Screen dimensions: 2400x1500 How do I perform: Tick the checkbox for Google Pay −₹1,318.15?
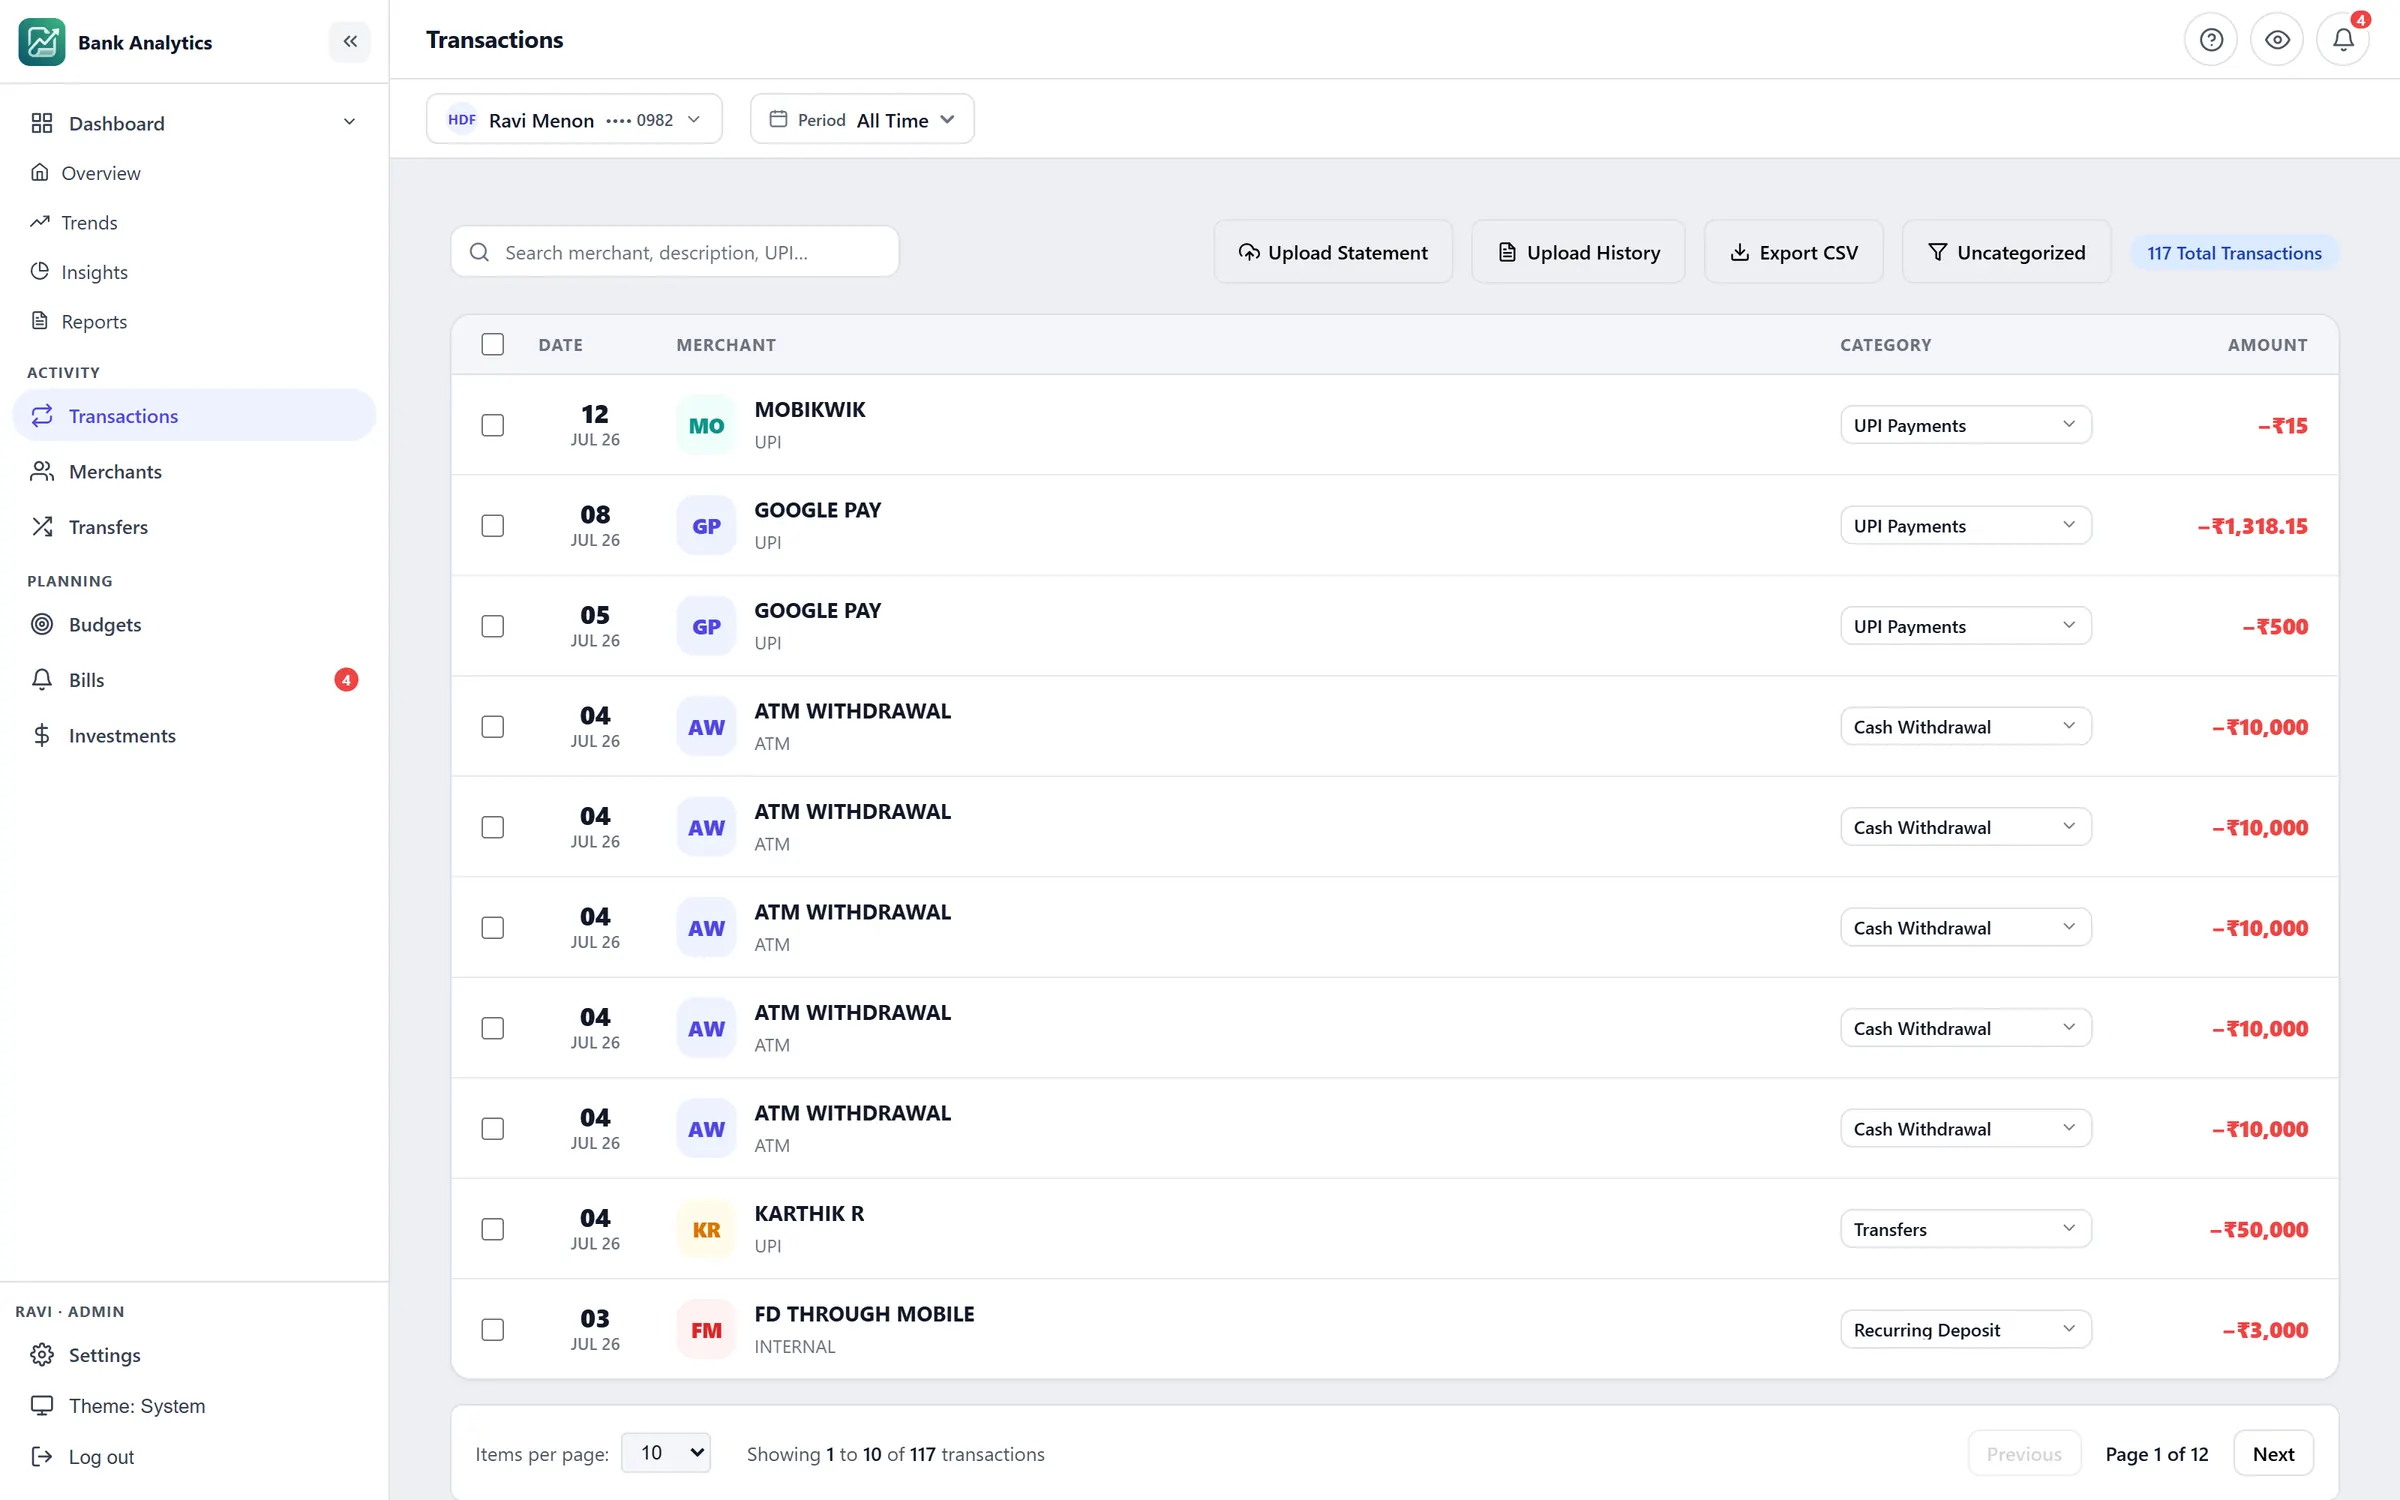(x=492, y=526)
